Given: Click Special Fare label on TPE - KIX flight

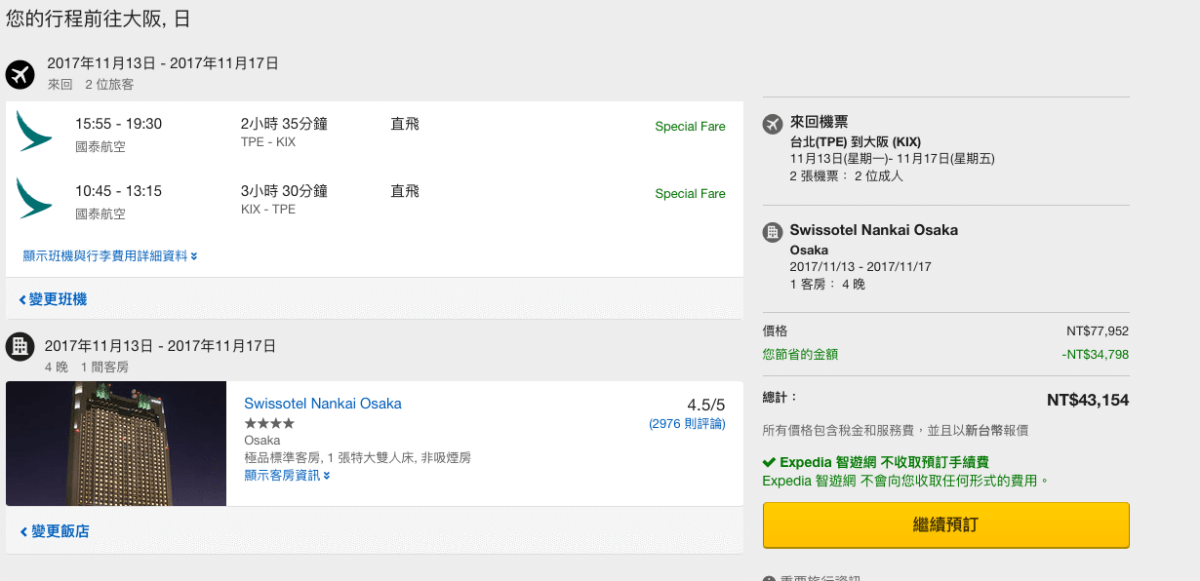Looking at the screenshot, I should click(690, 127).
